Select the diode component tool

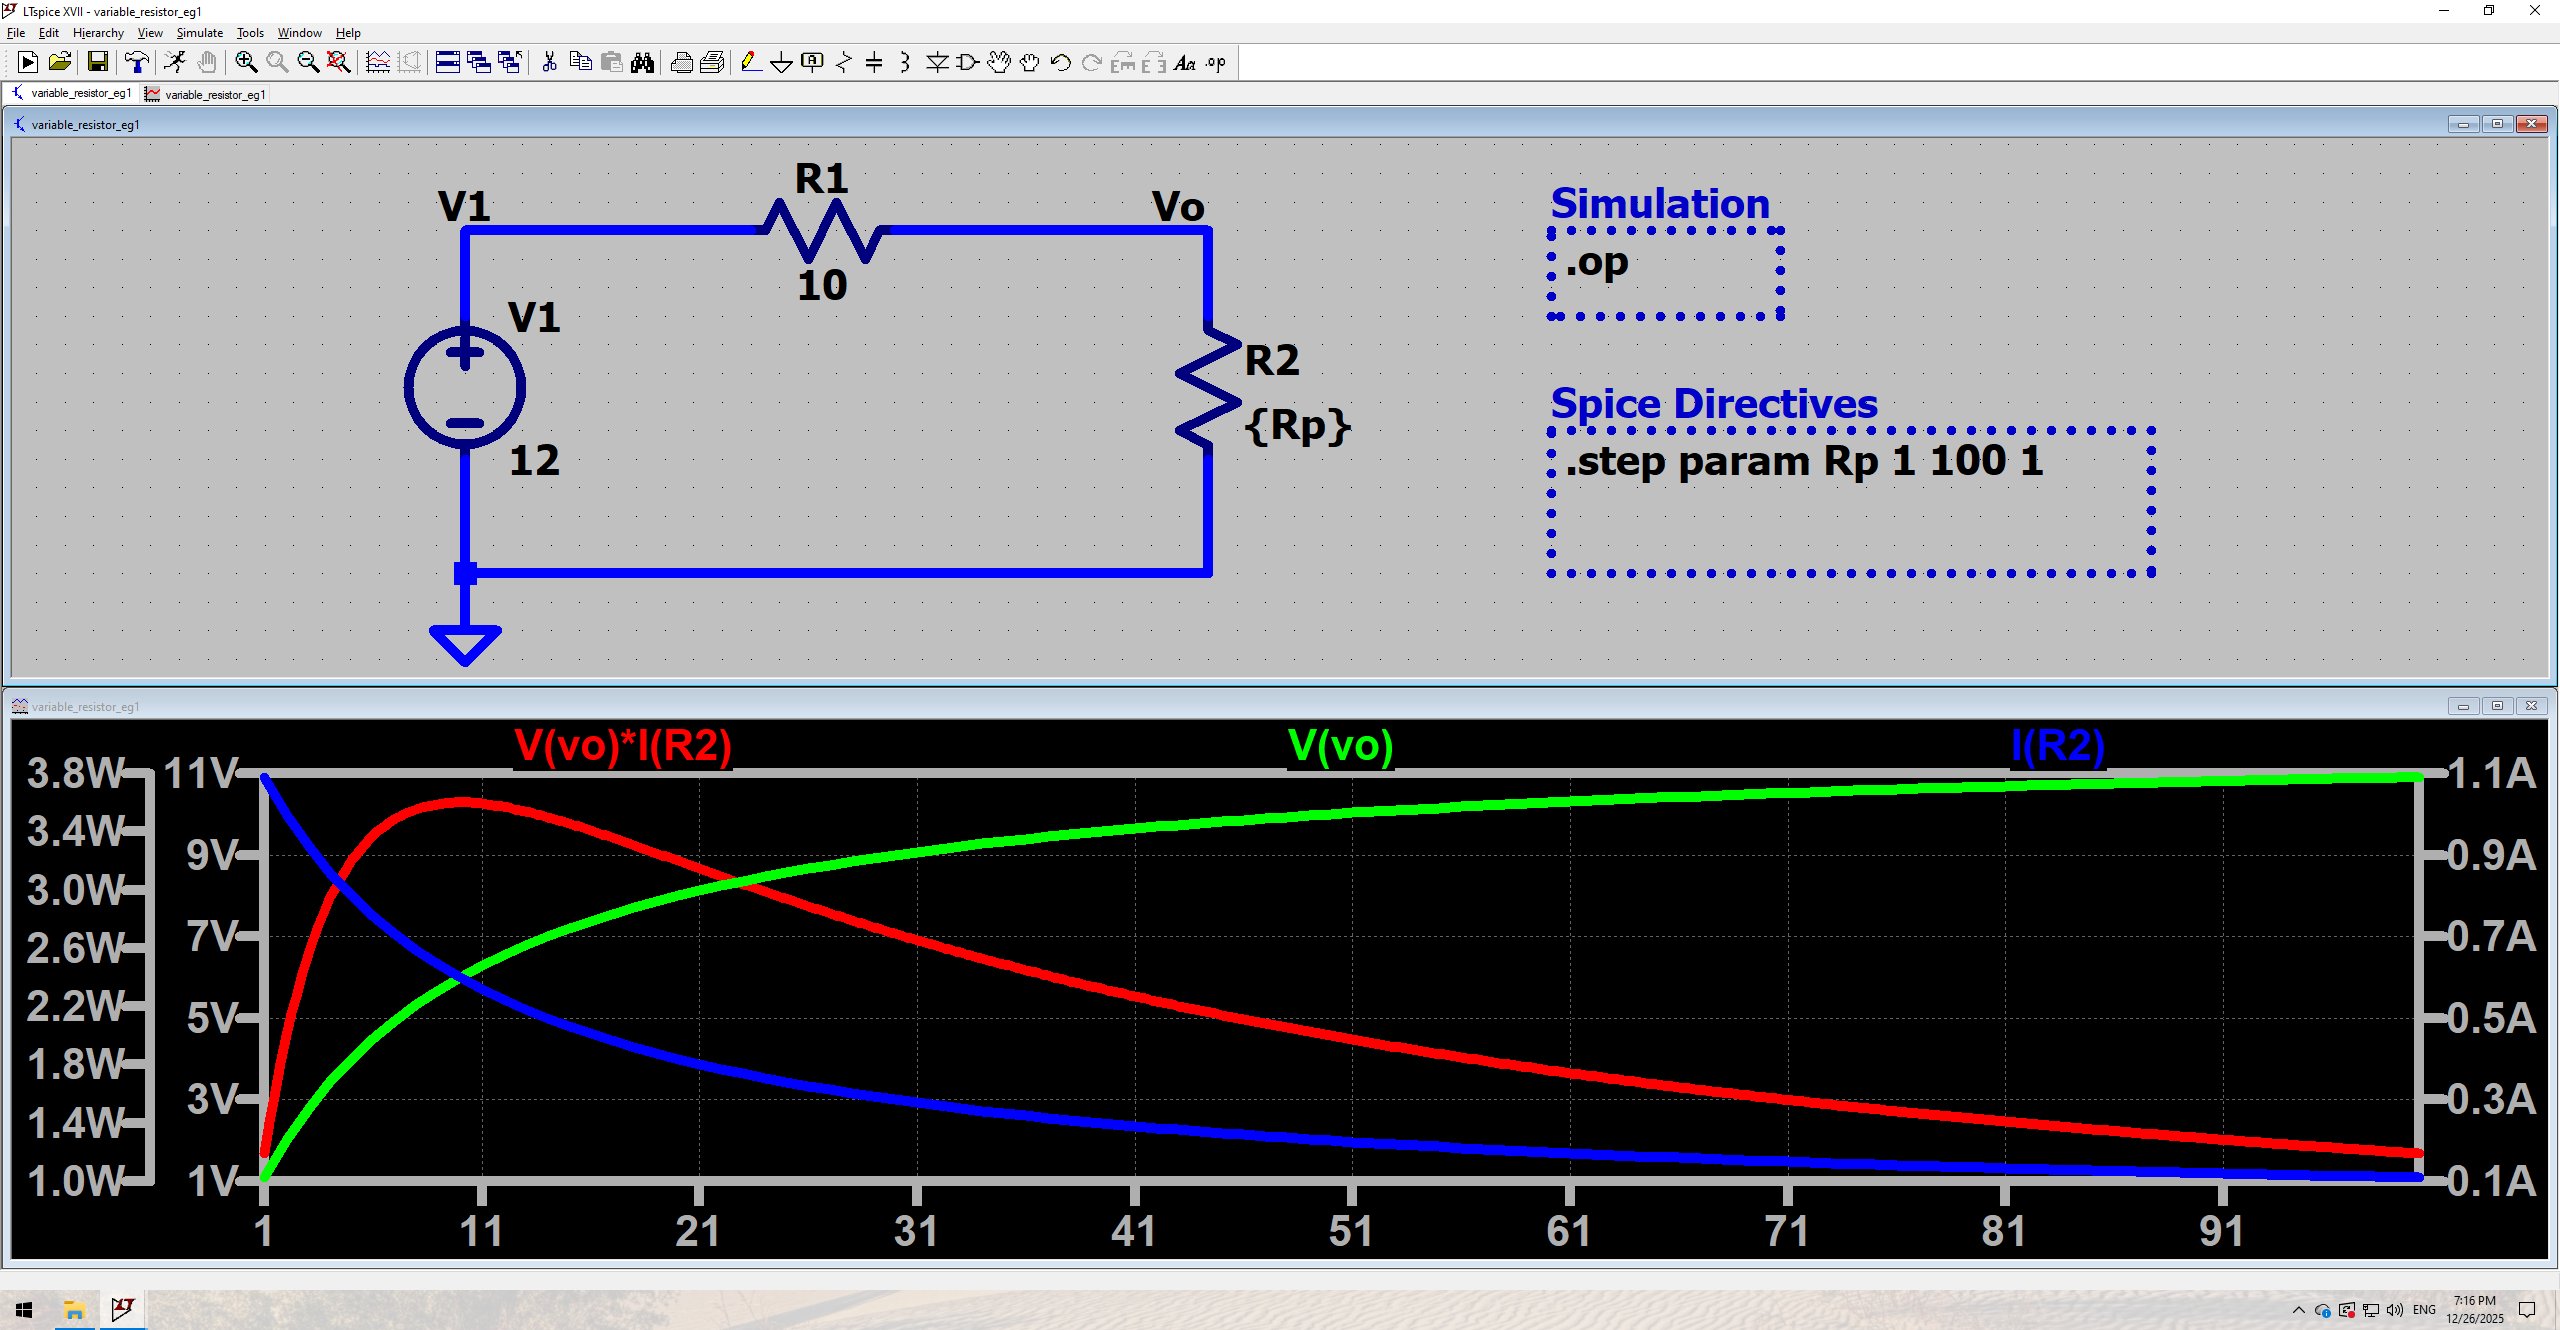point(937,63)
